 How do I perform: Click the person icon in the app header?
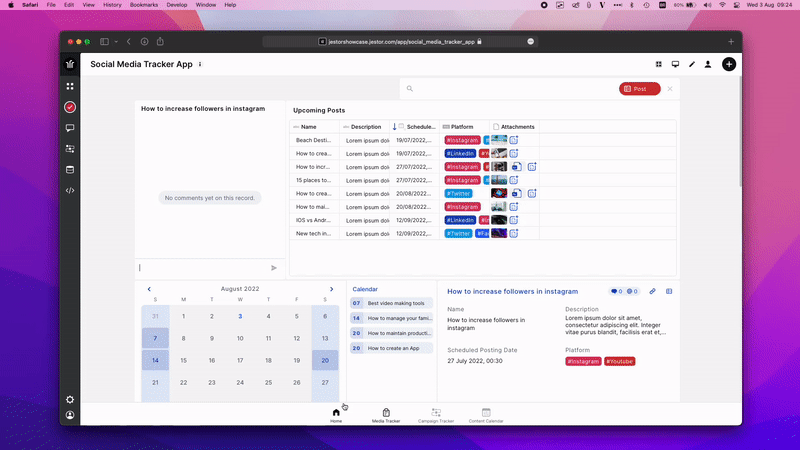click(708, 64)
